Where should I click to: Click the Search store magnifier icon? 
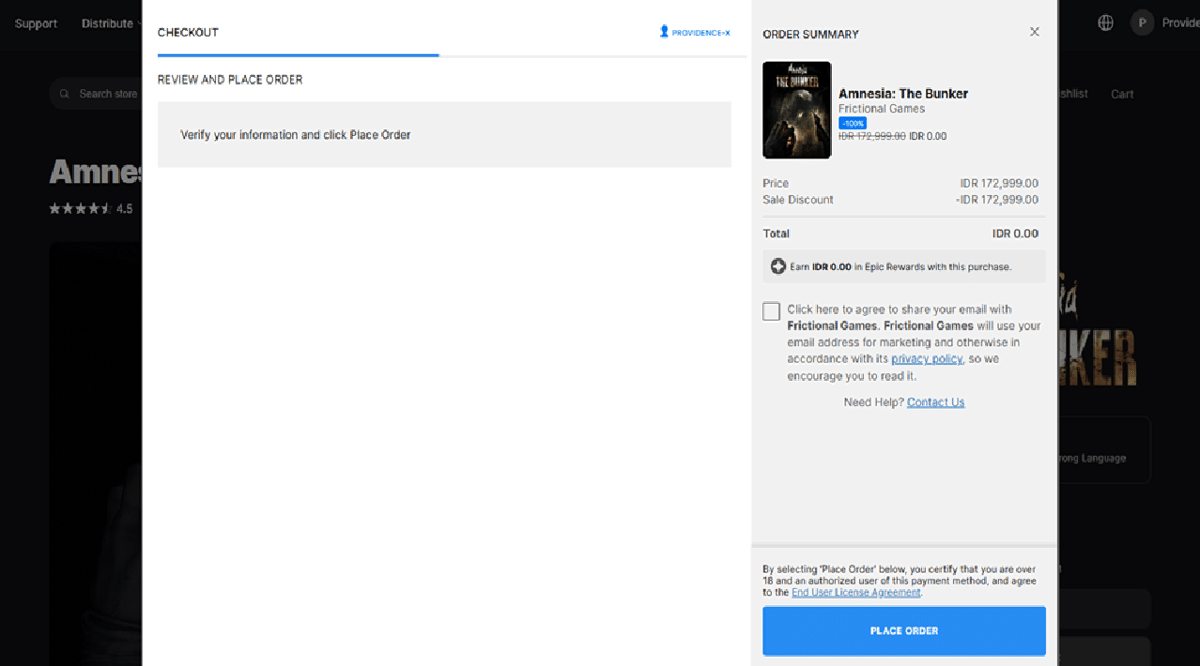pyautogui.click(x=66, y=94)
